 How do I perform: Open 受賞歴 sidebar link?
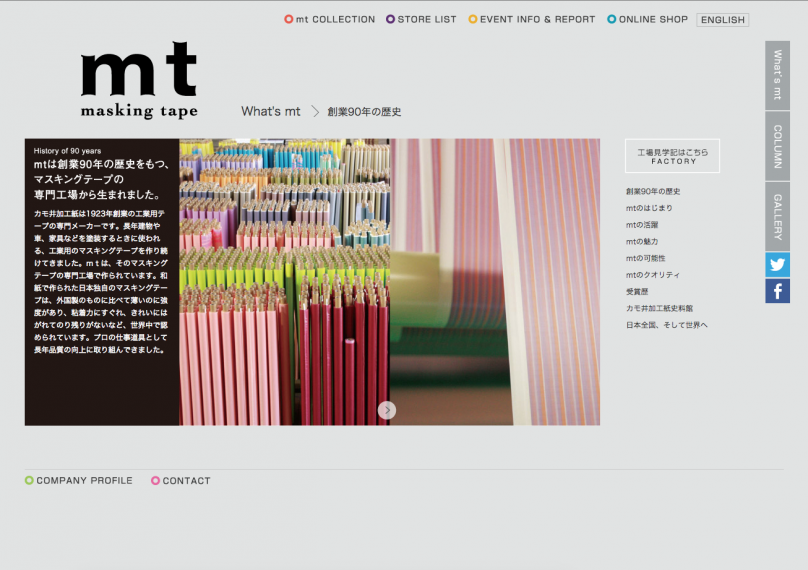point(637,291)
